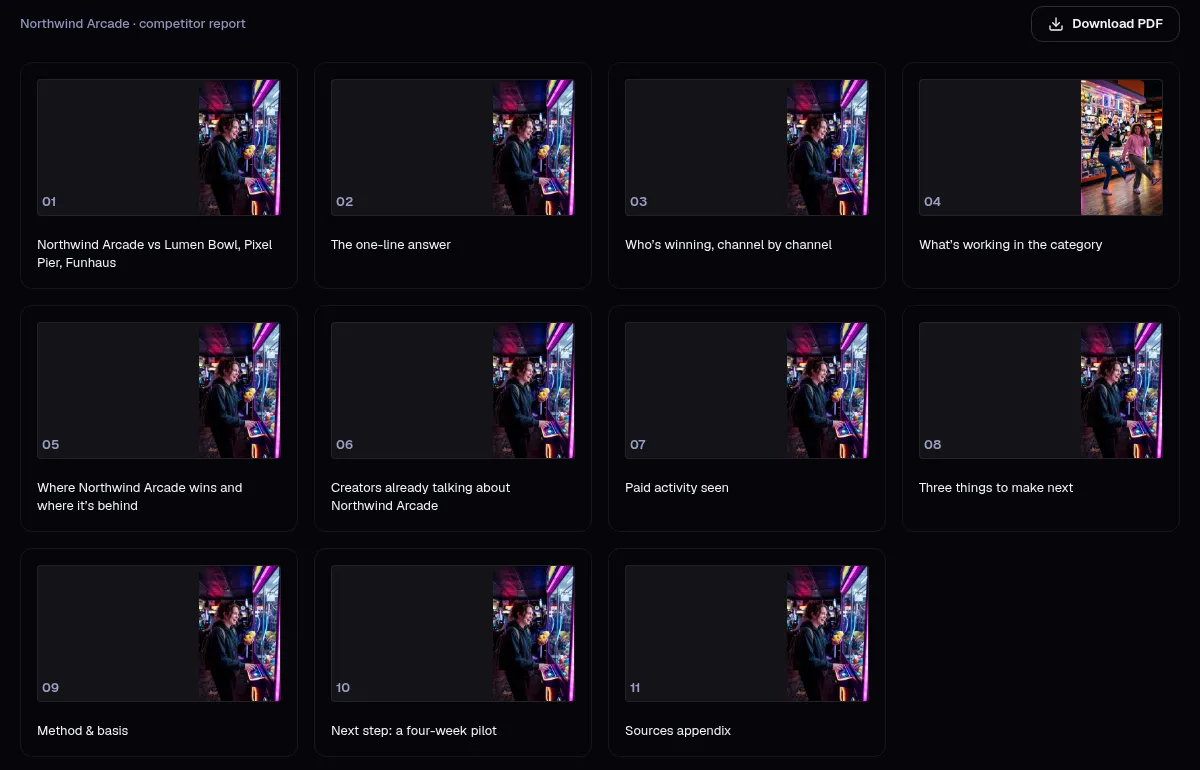
Task: Open slide 10 thumbnail
Action: [453, 634]
